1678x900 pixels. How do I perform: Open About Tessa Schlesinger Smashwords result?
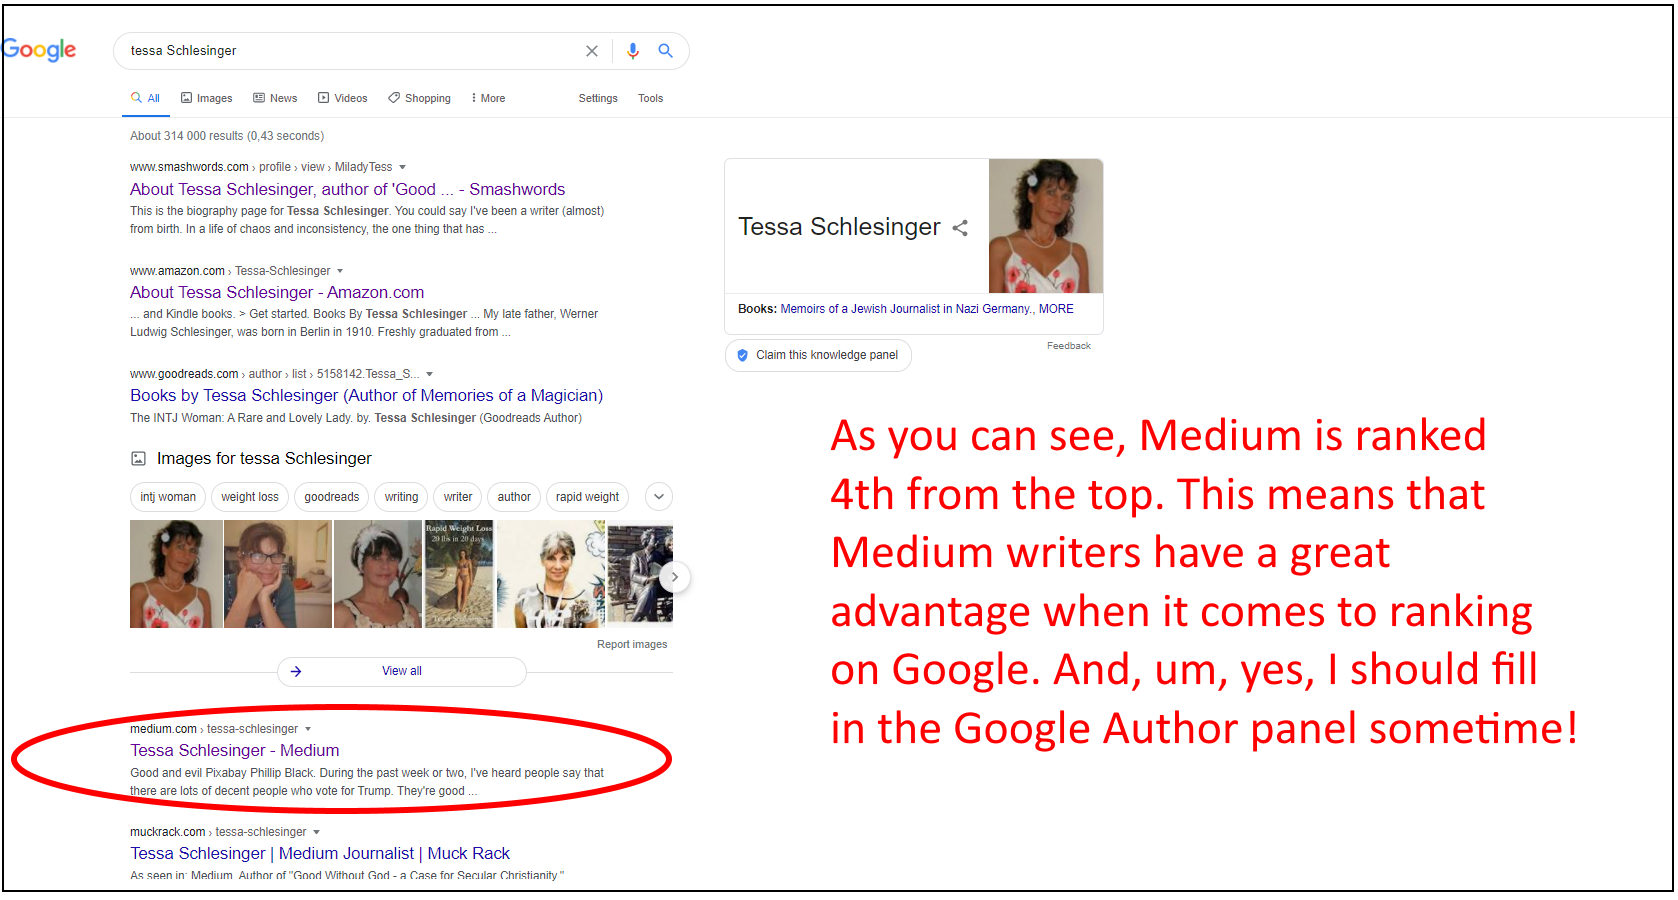[x=347, y=189]
